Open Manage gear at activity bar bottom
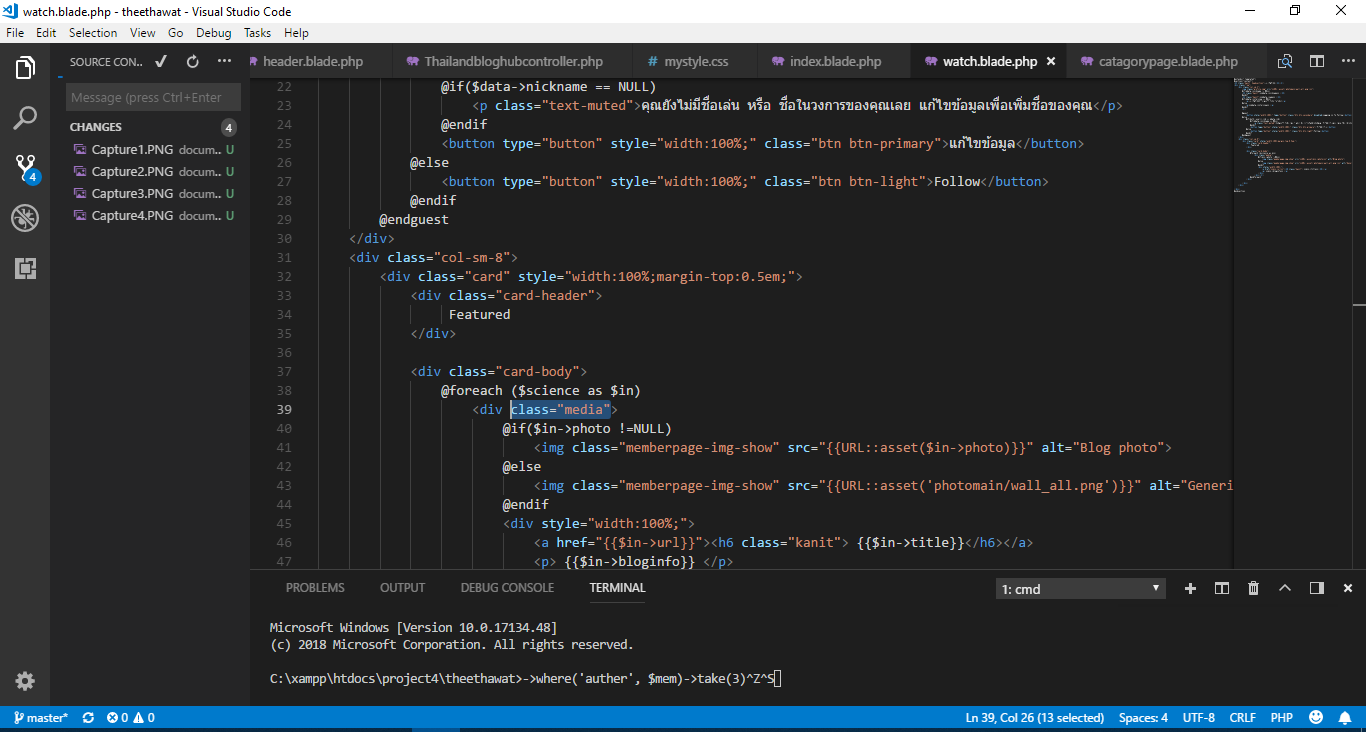 25,681
